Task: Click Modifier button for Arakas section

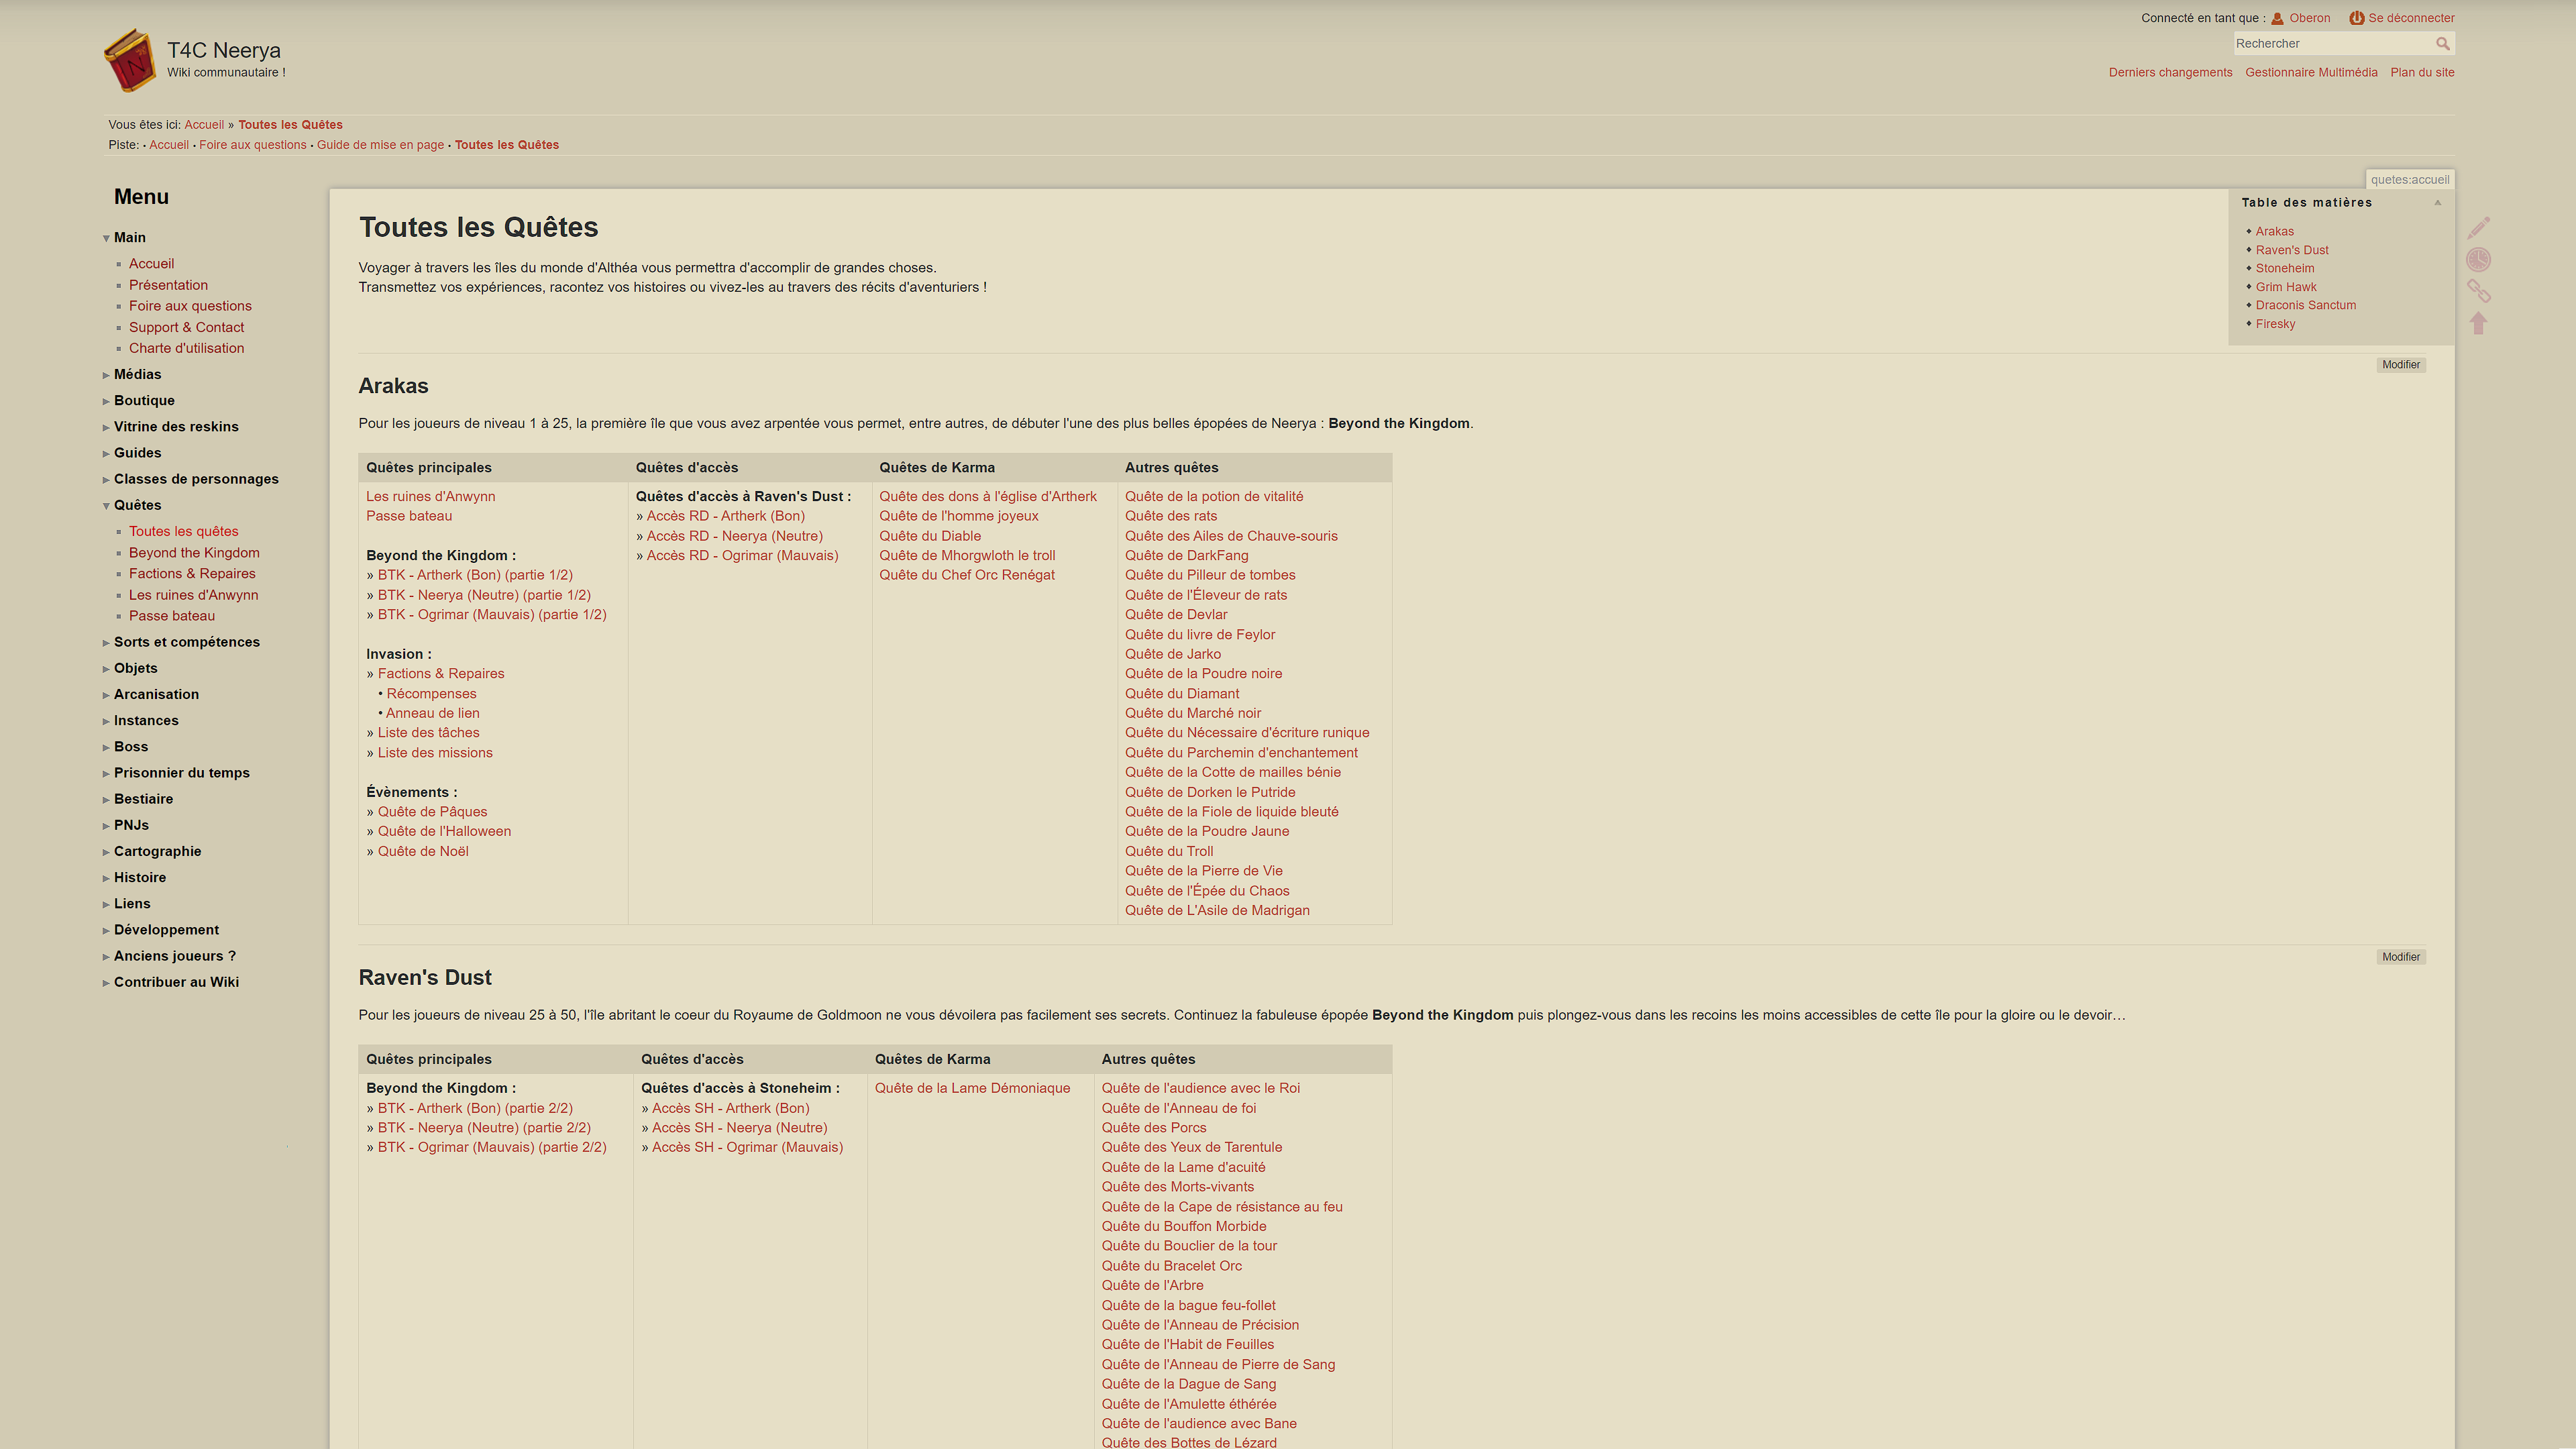Action: point(2400,365)
